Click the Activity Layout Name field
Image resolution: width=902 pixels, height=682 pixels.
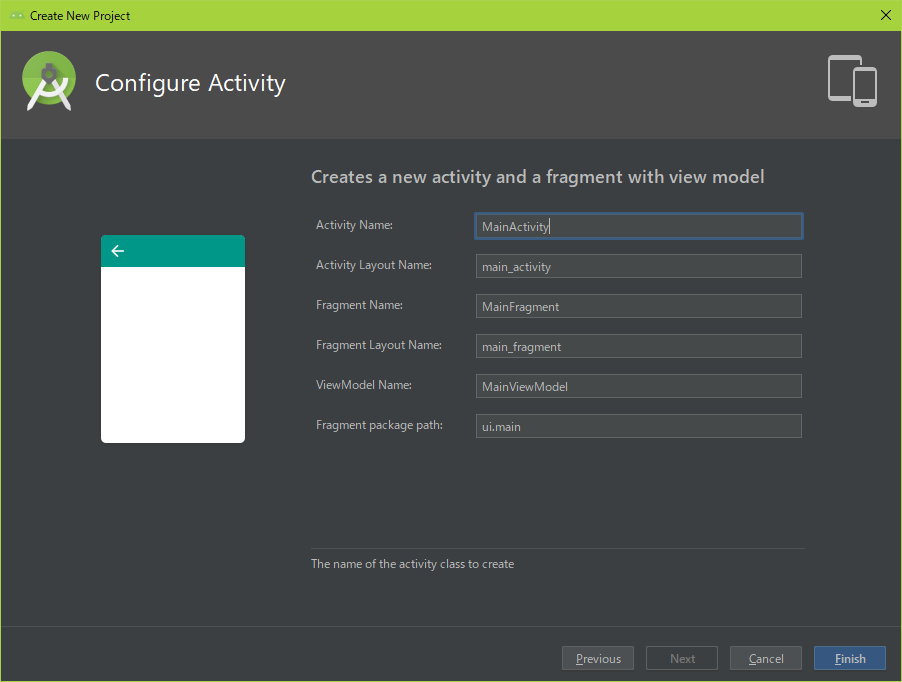[639, 266]
